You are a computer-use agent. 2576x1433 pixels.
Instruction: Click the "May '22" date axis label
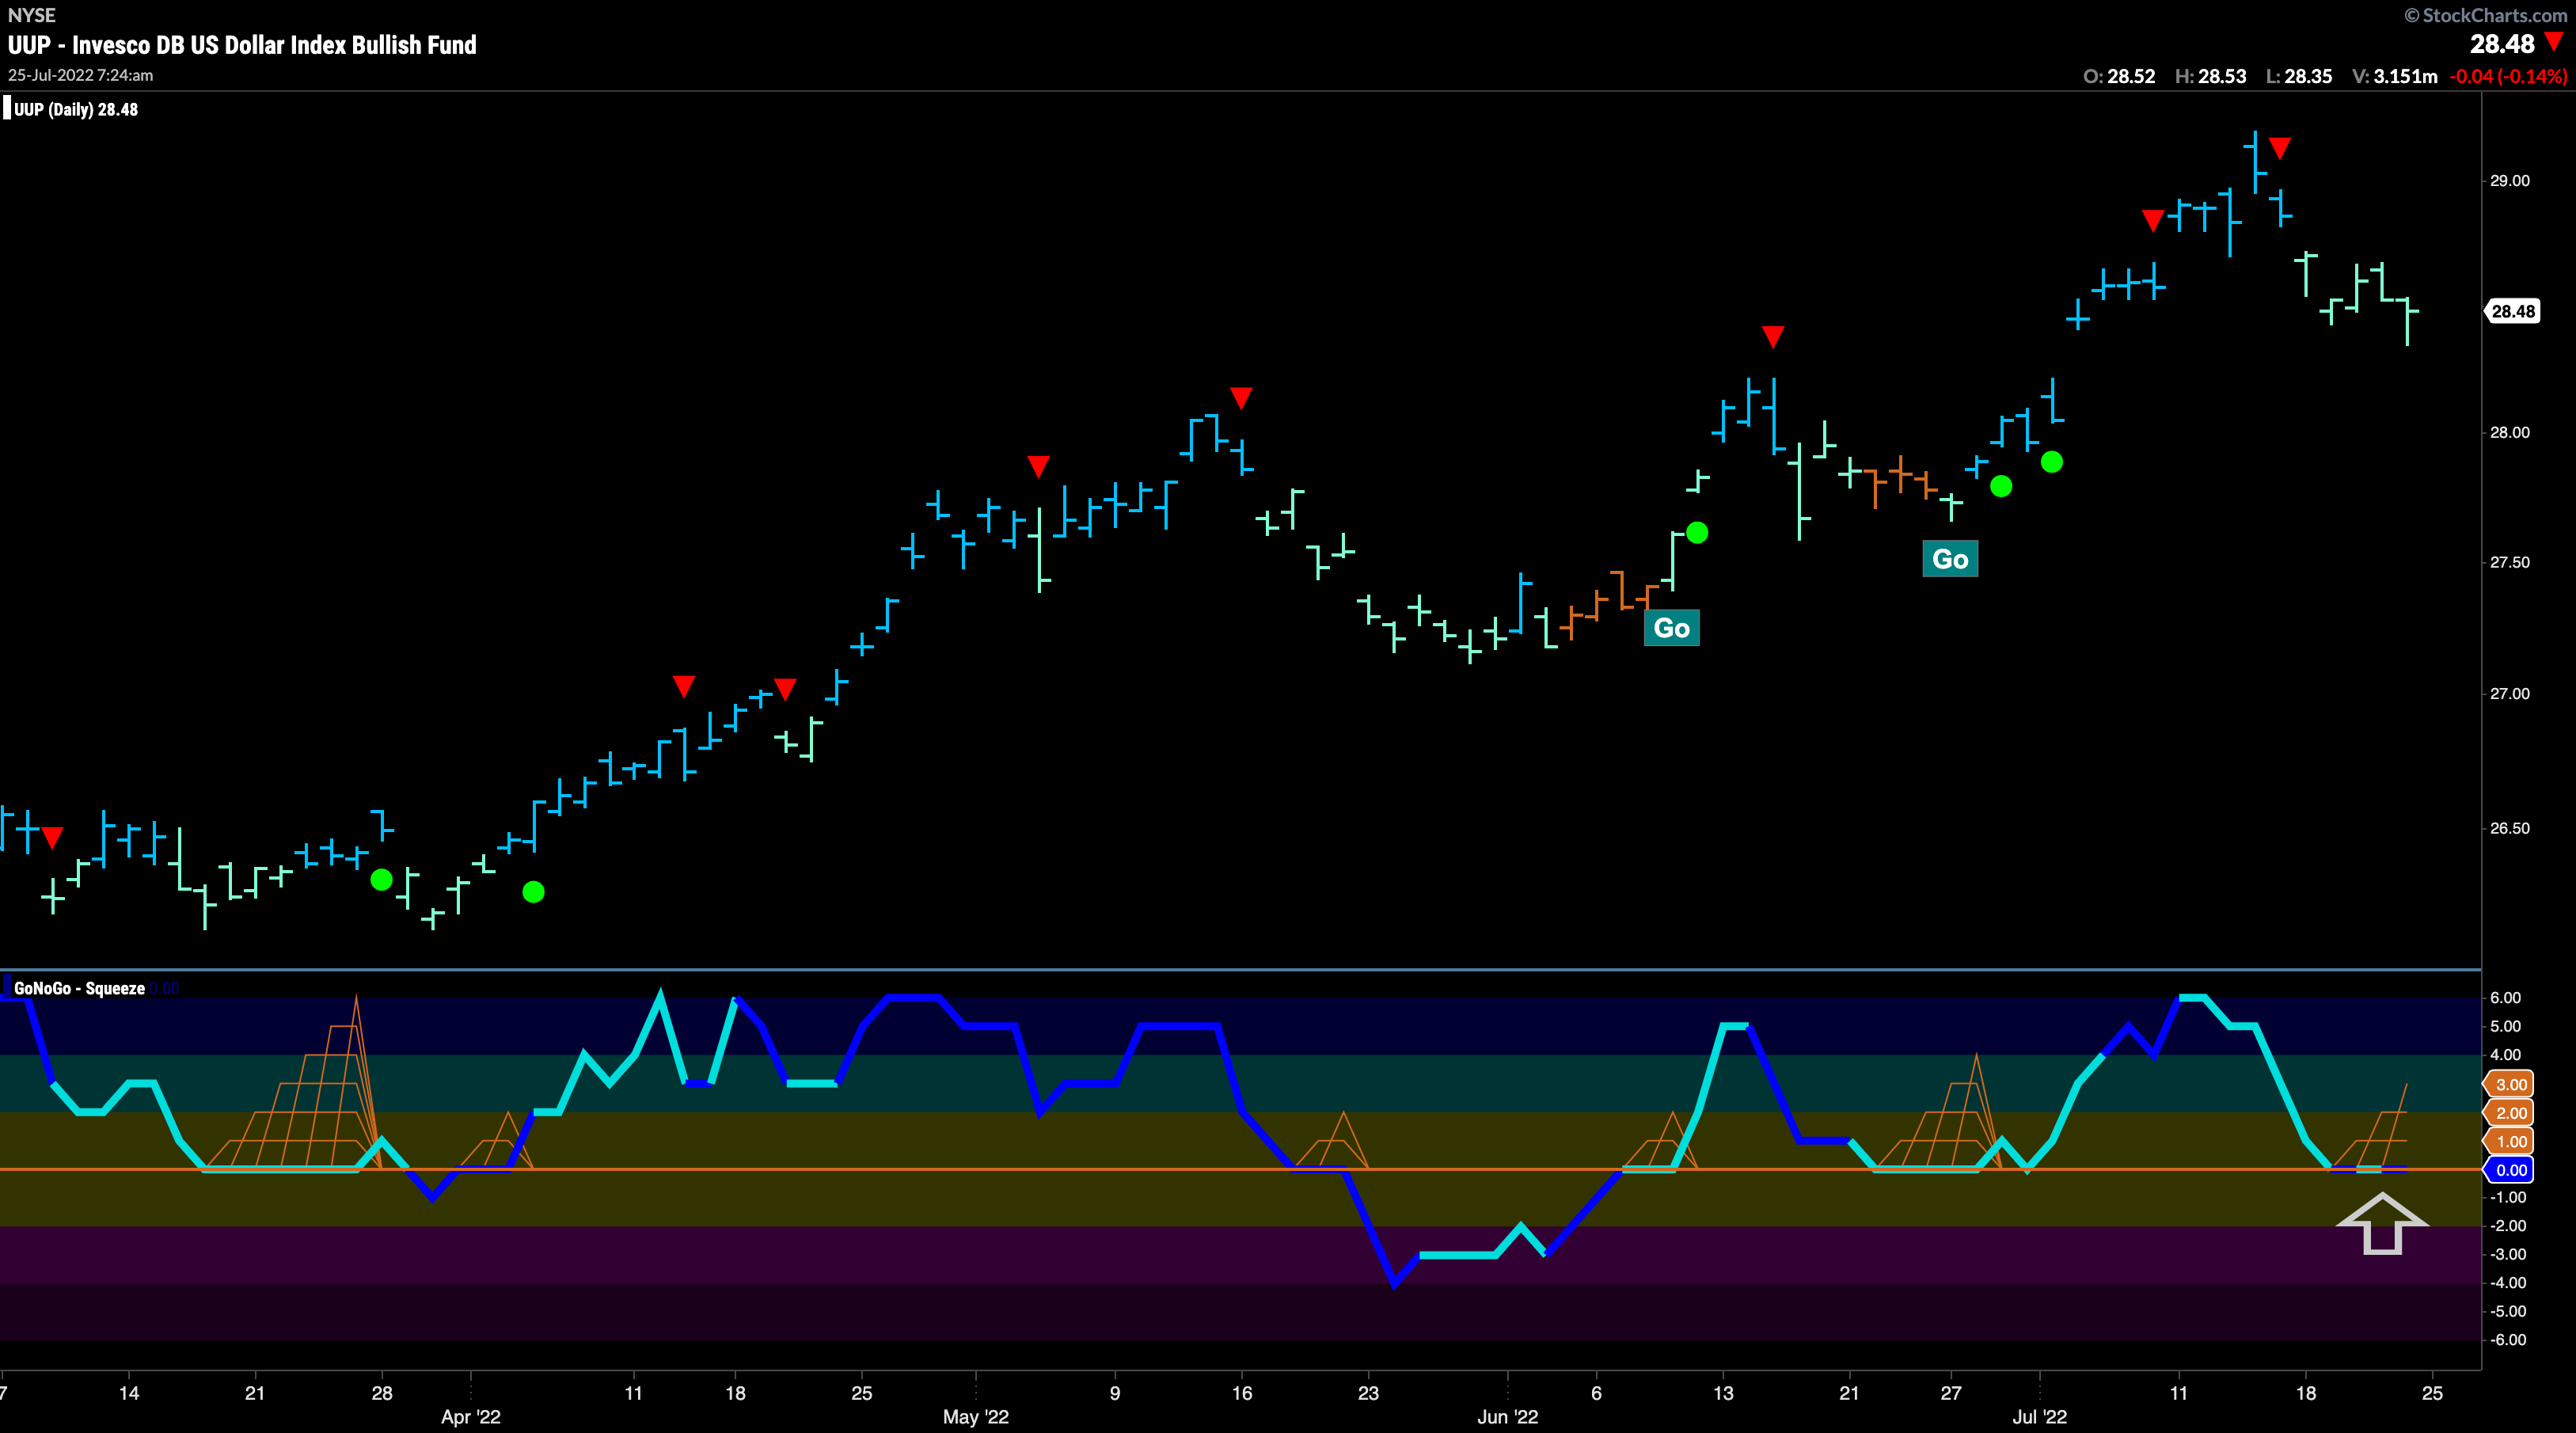976,1417
